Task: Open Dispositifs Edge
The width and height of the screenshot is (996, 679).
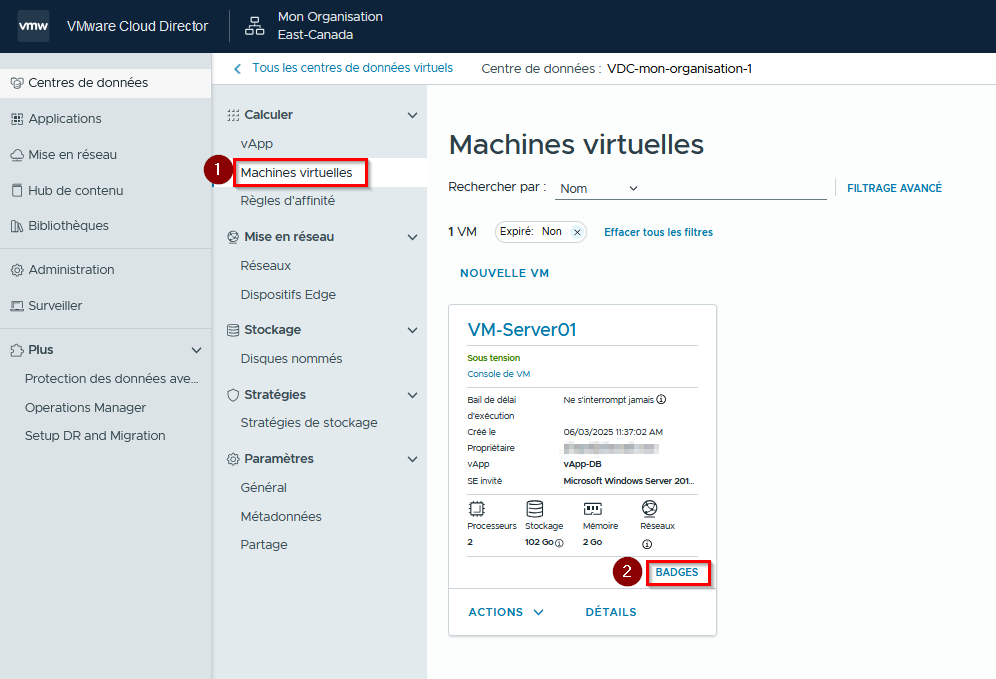Action: 288,295
